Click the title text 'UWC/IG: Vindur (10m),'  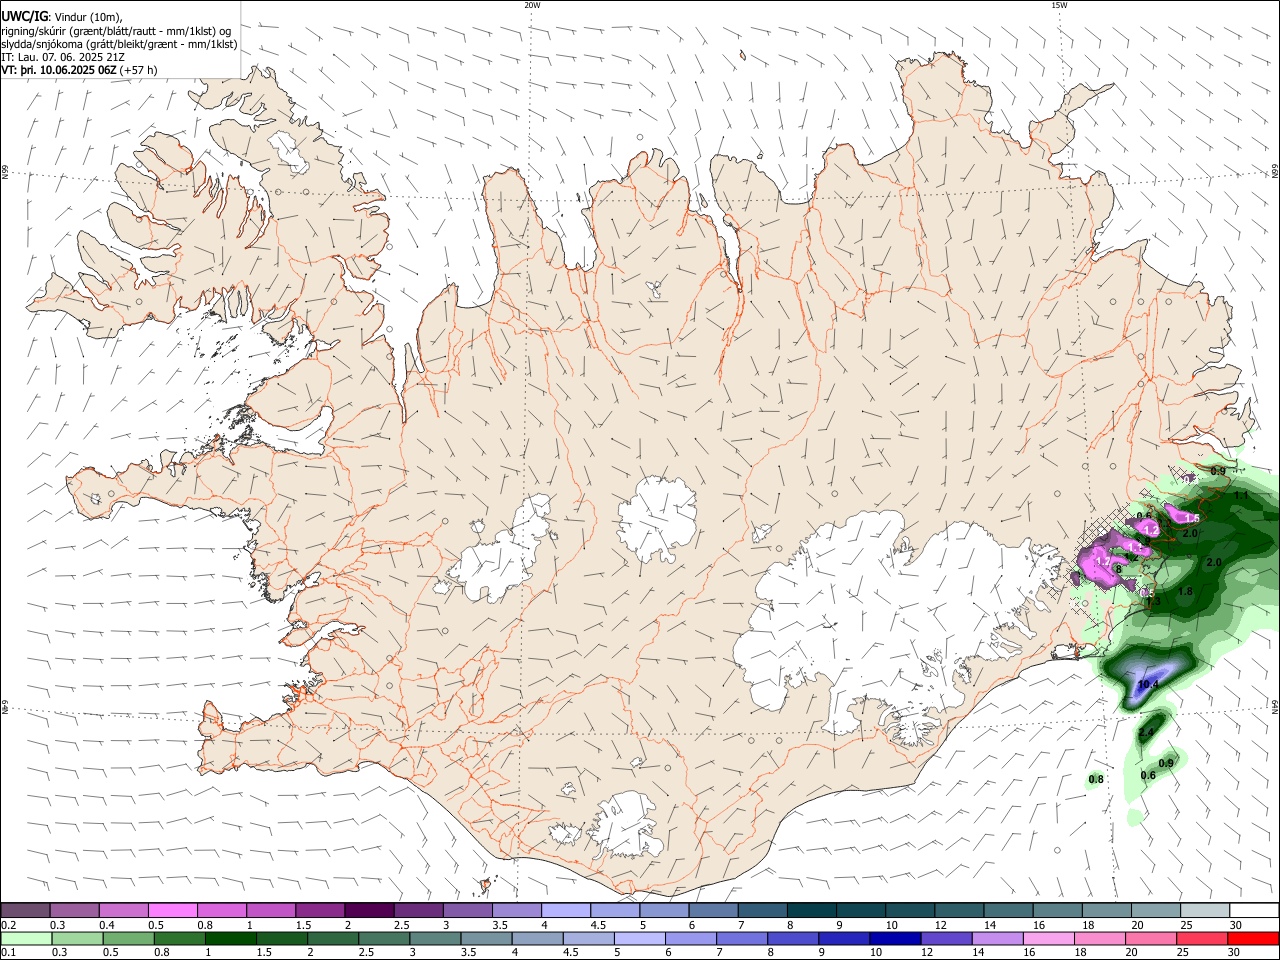point(61,17)
